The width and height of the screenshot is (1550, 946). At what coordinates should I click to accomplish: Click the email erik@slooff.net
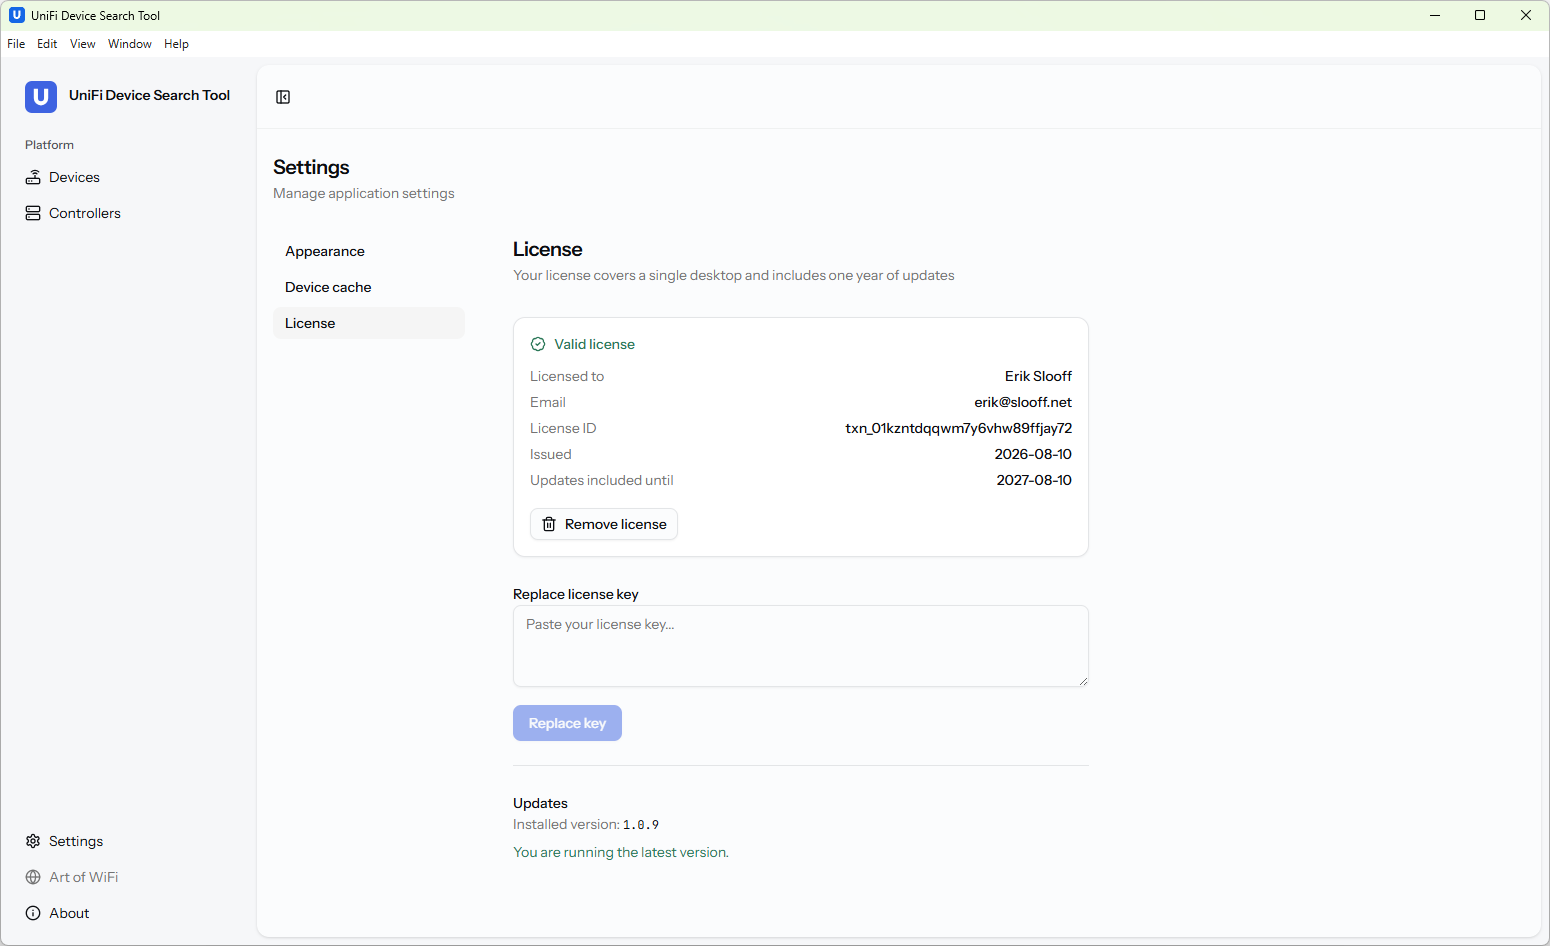point(1023,402)
